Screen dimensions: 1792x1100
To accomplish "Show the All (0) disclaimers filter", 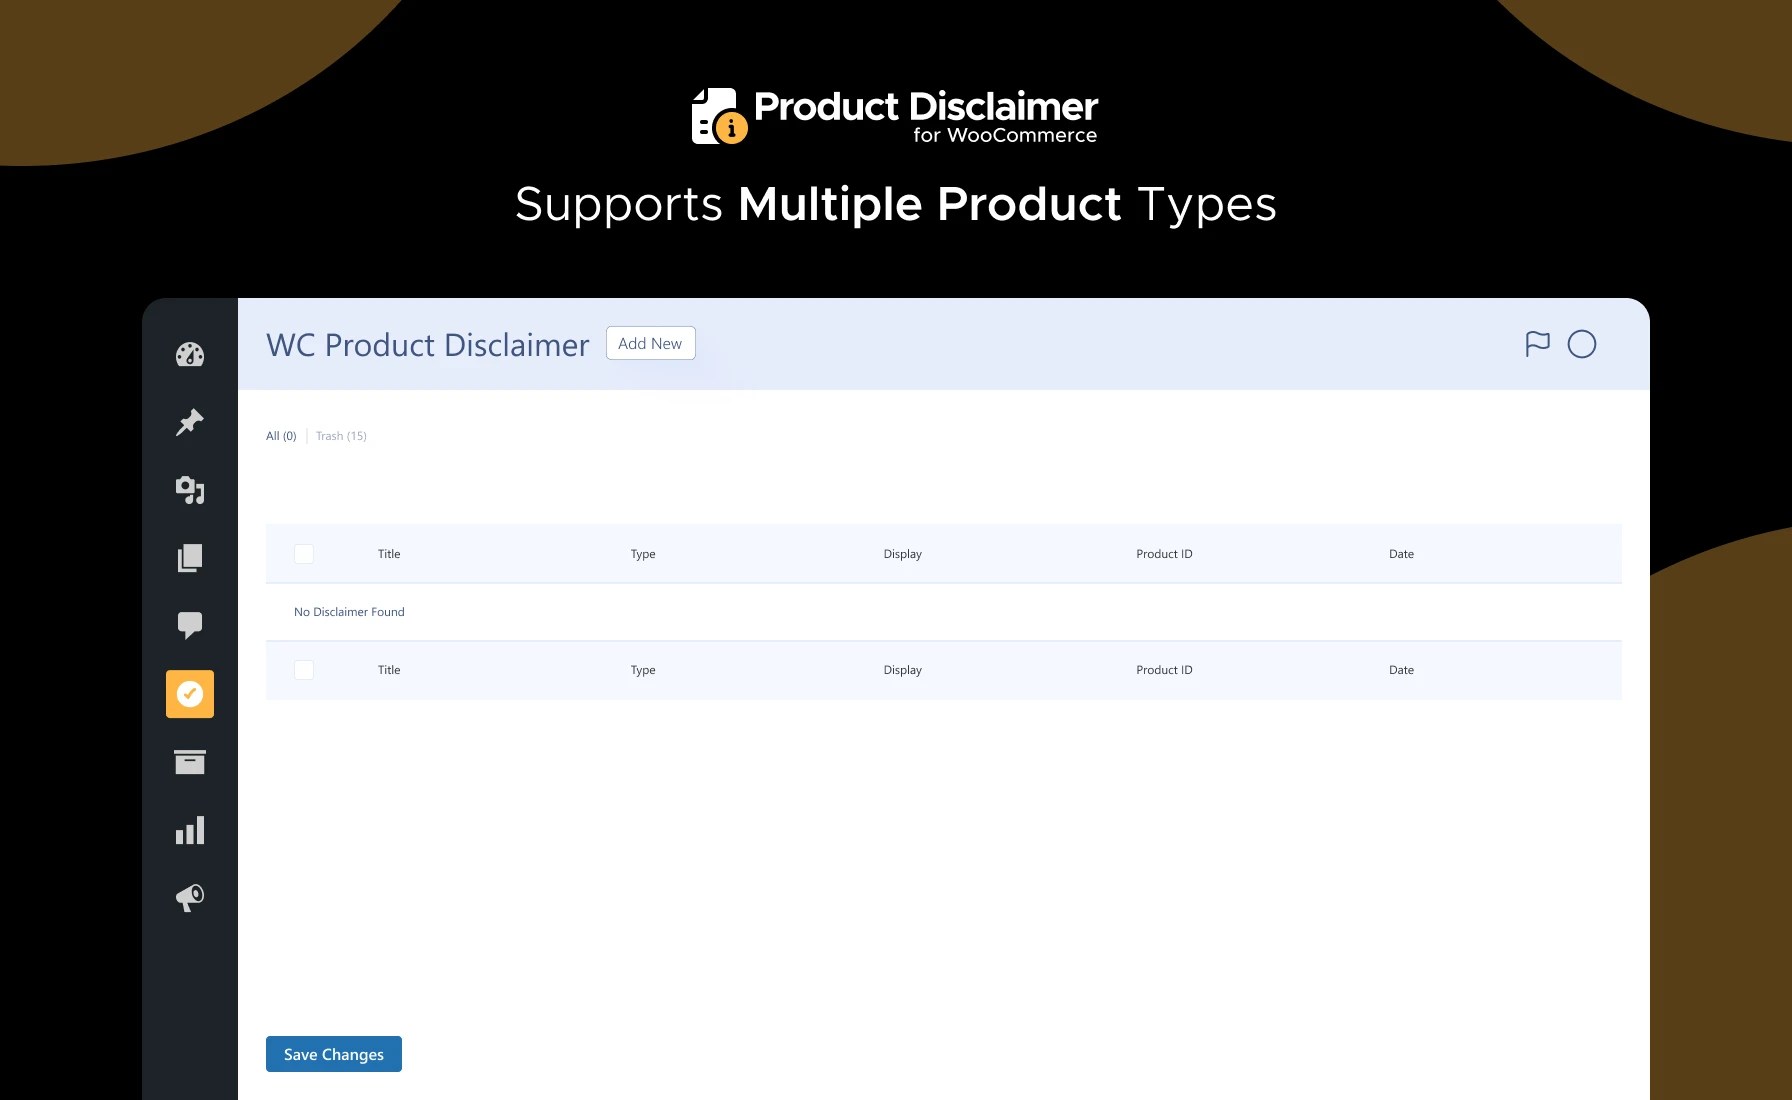I will point(281,436).
